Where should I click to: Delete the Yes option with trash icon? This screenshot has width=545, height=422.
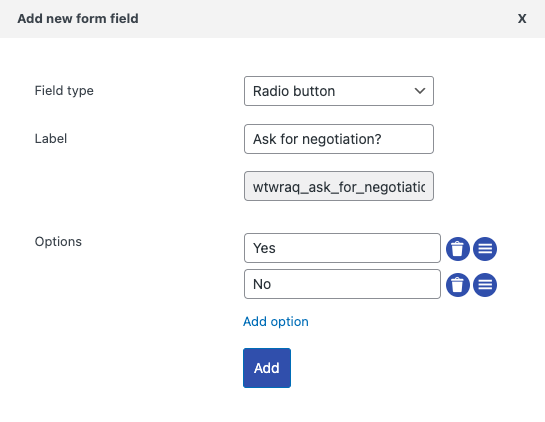click(457, 249)
